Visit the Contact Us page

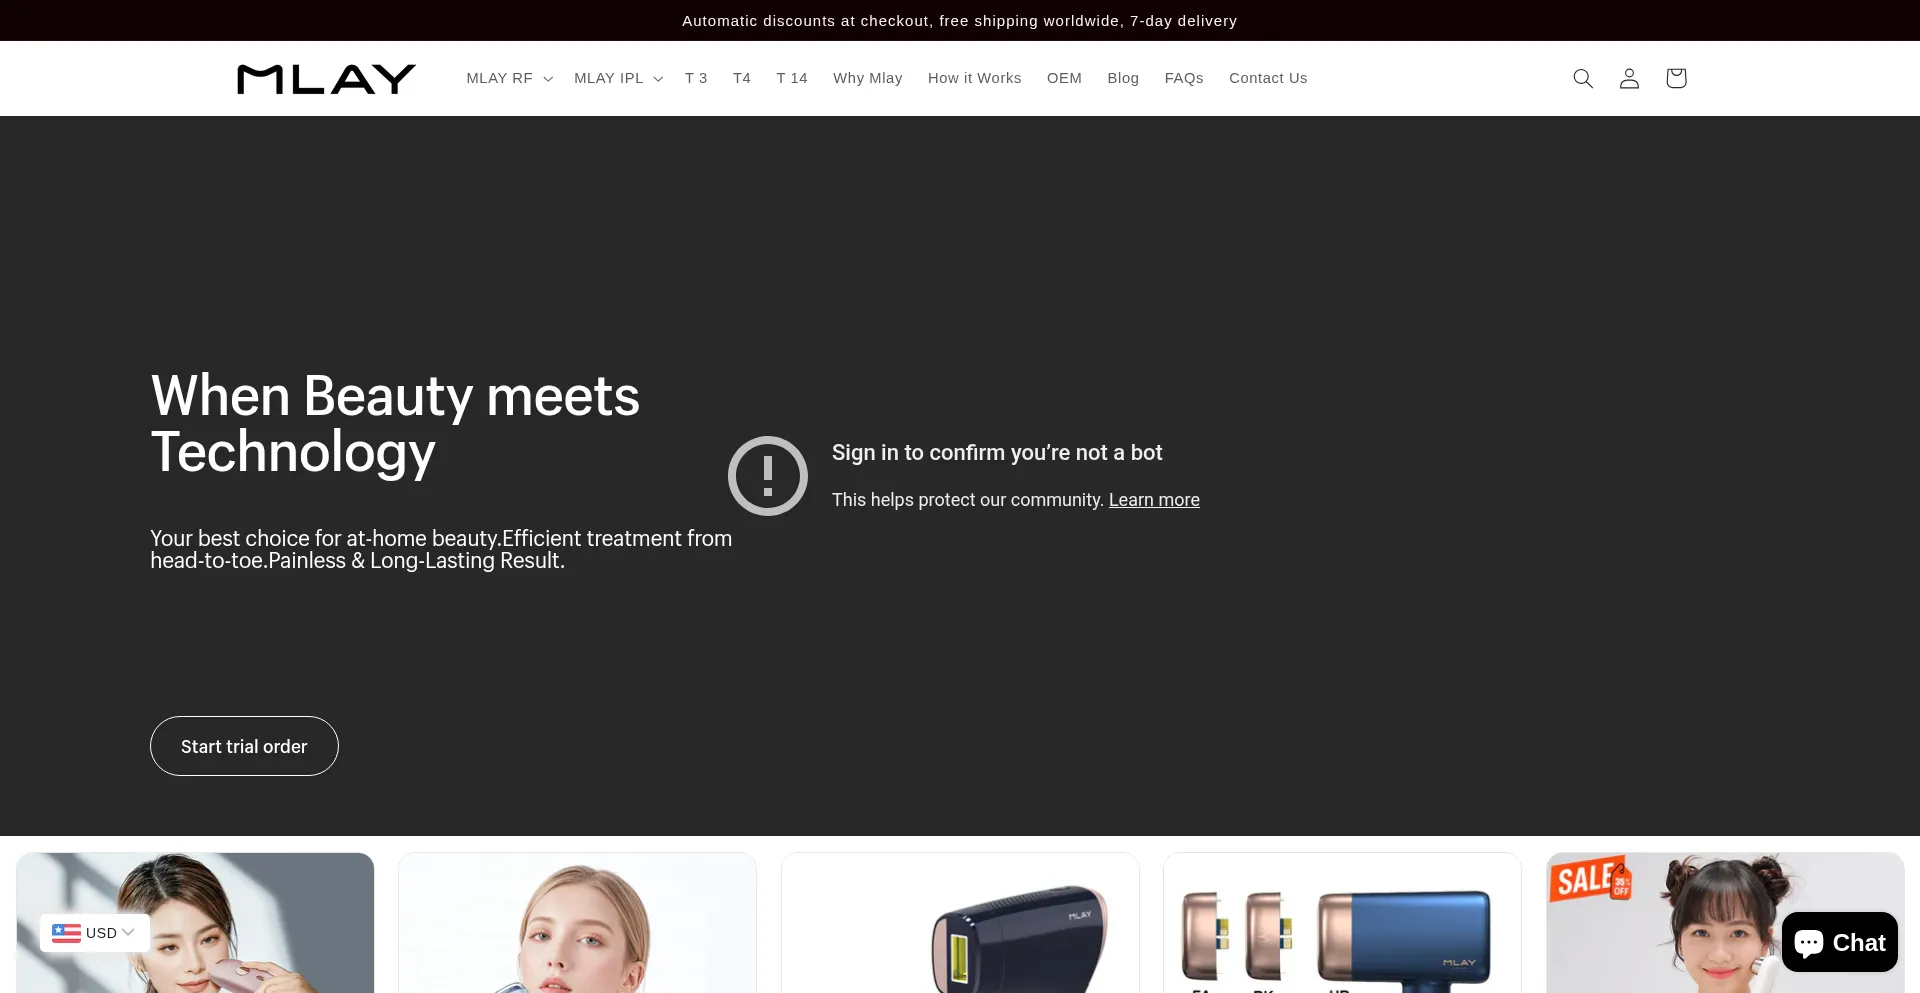pos(1268,78)
